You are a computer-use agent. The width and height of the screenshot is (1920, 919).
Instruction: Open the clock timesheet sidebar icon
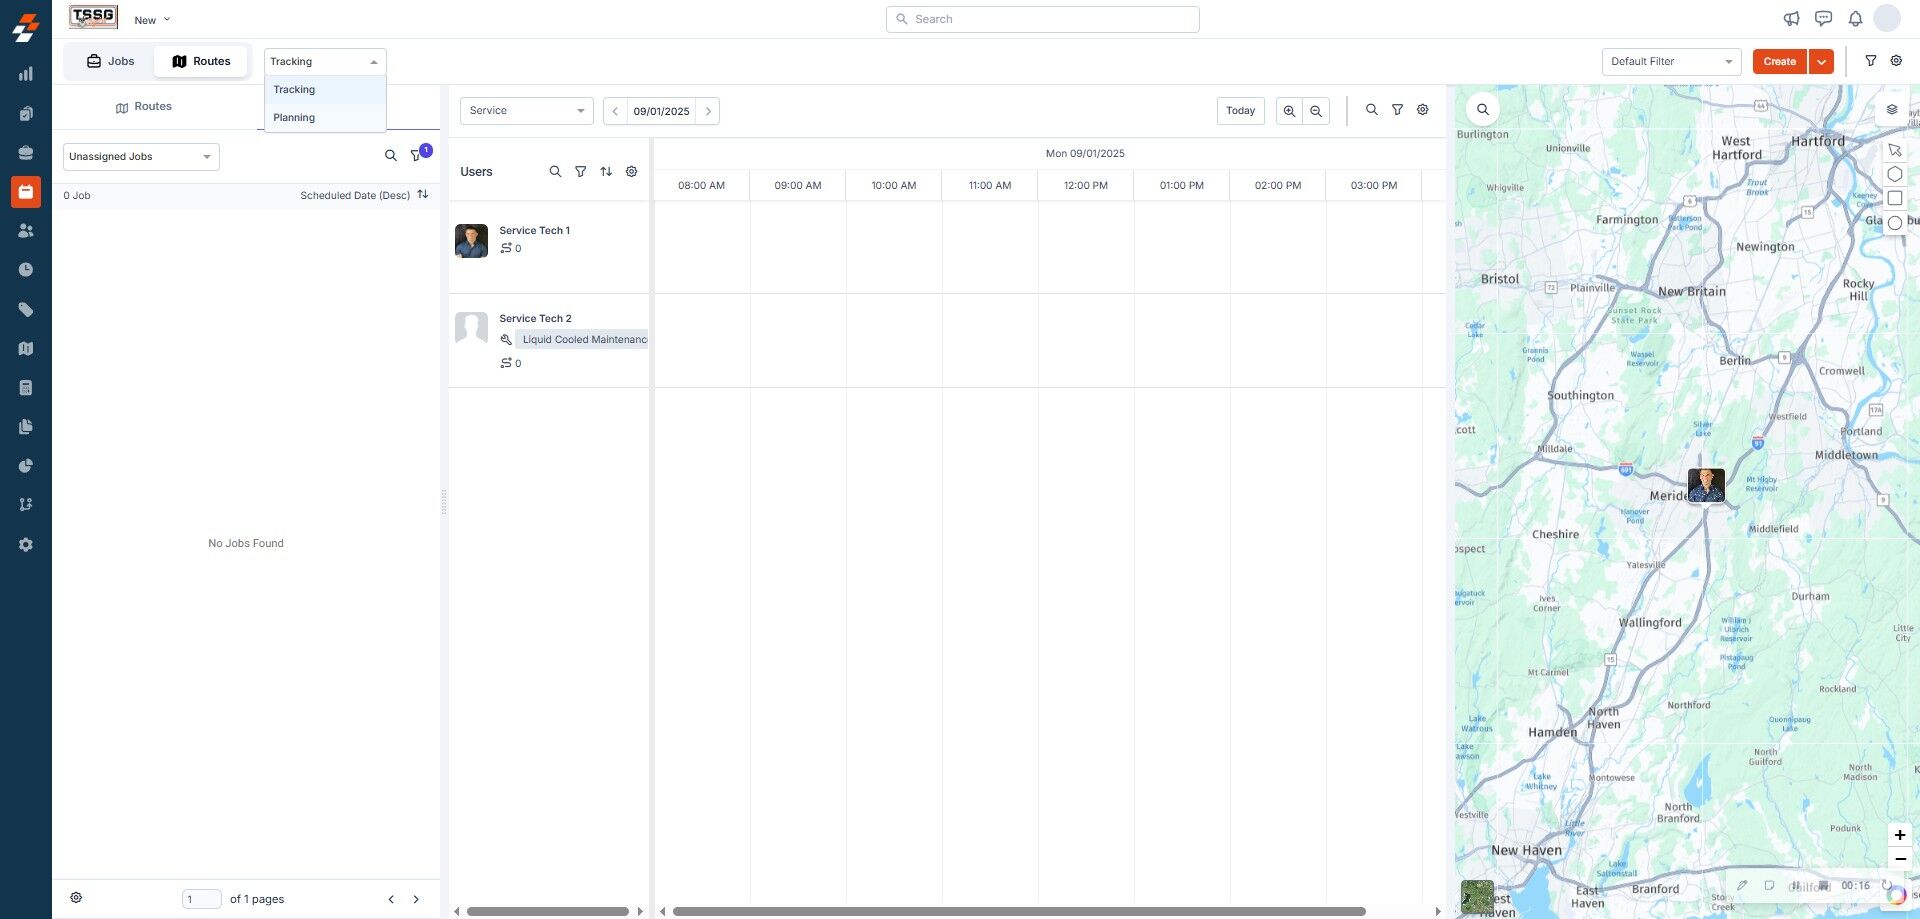(x=26, y=270)
